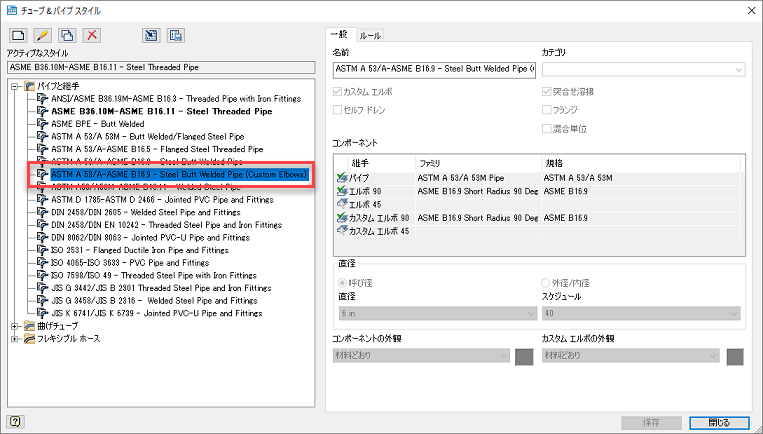Click the 継手 column header

381,163
